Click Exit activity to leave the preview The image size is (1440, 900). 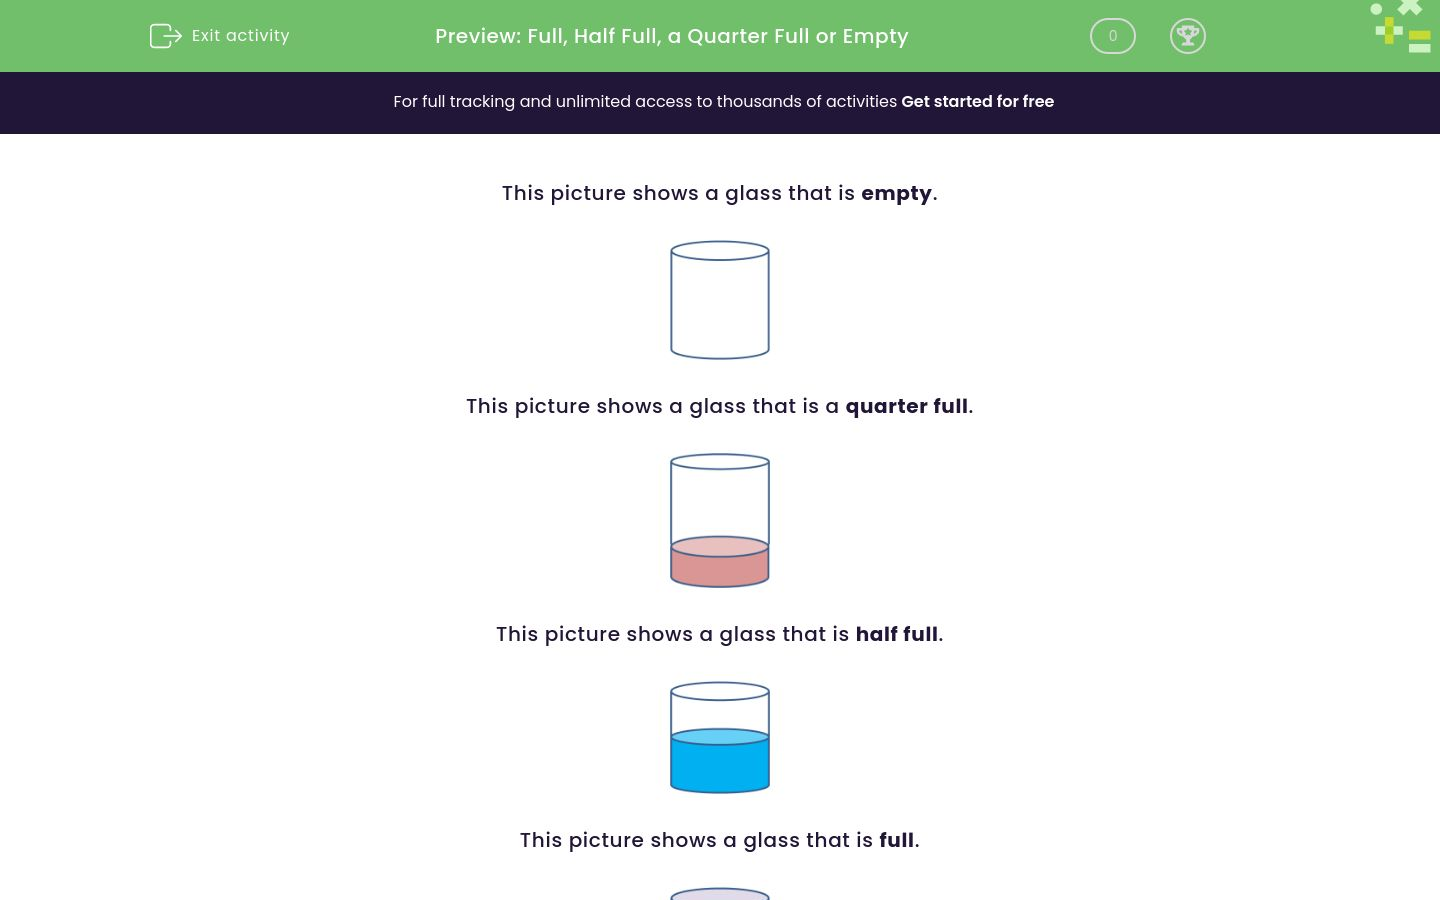pyautogui.click(x=219, y=36)
